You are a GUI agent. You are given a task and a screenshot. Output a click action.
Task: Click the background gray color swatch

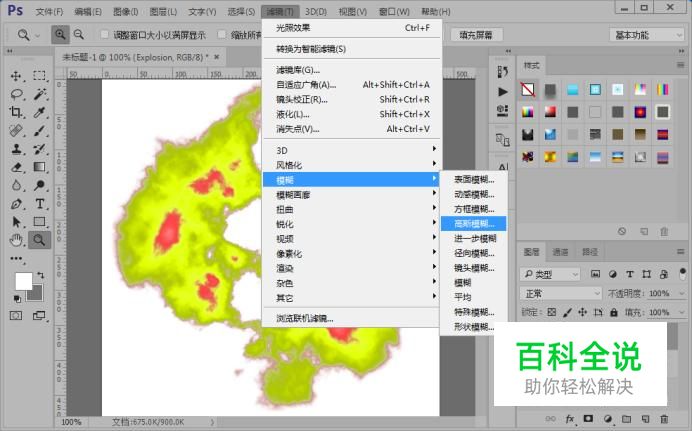tap(36, 295)
